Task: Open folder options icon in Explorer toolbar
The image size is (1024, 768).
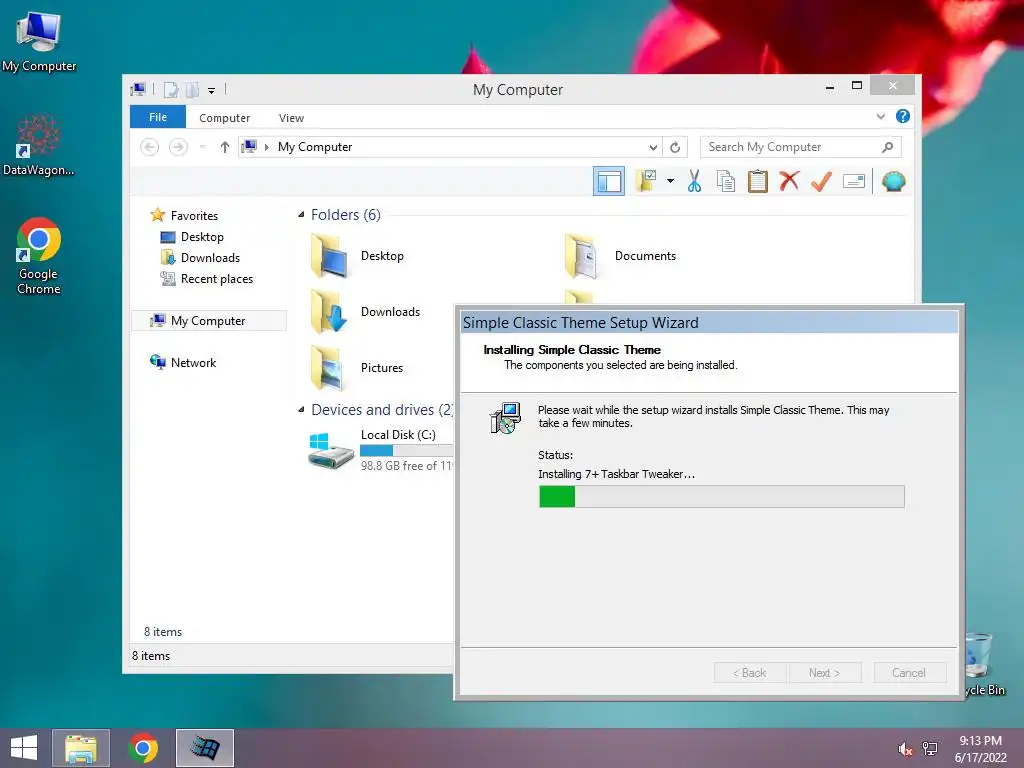Action: pyautogui.click(x=647, y=181)
